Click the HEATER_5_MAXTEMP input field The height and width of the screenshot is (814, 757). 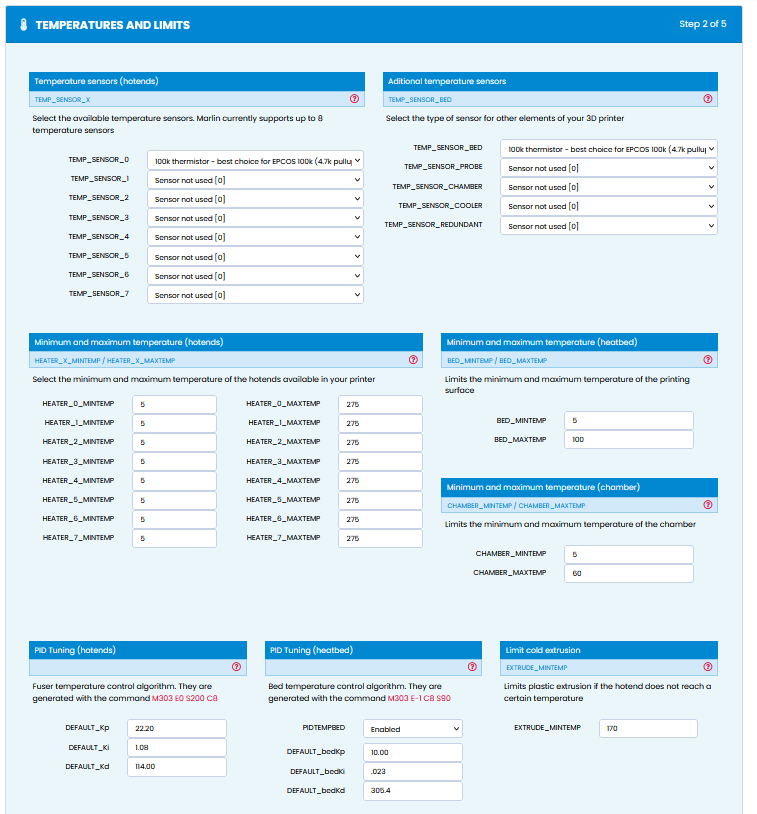coord(381,500)
